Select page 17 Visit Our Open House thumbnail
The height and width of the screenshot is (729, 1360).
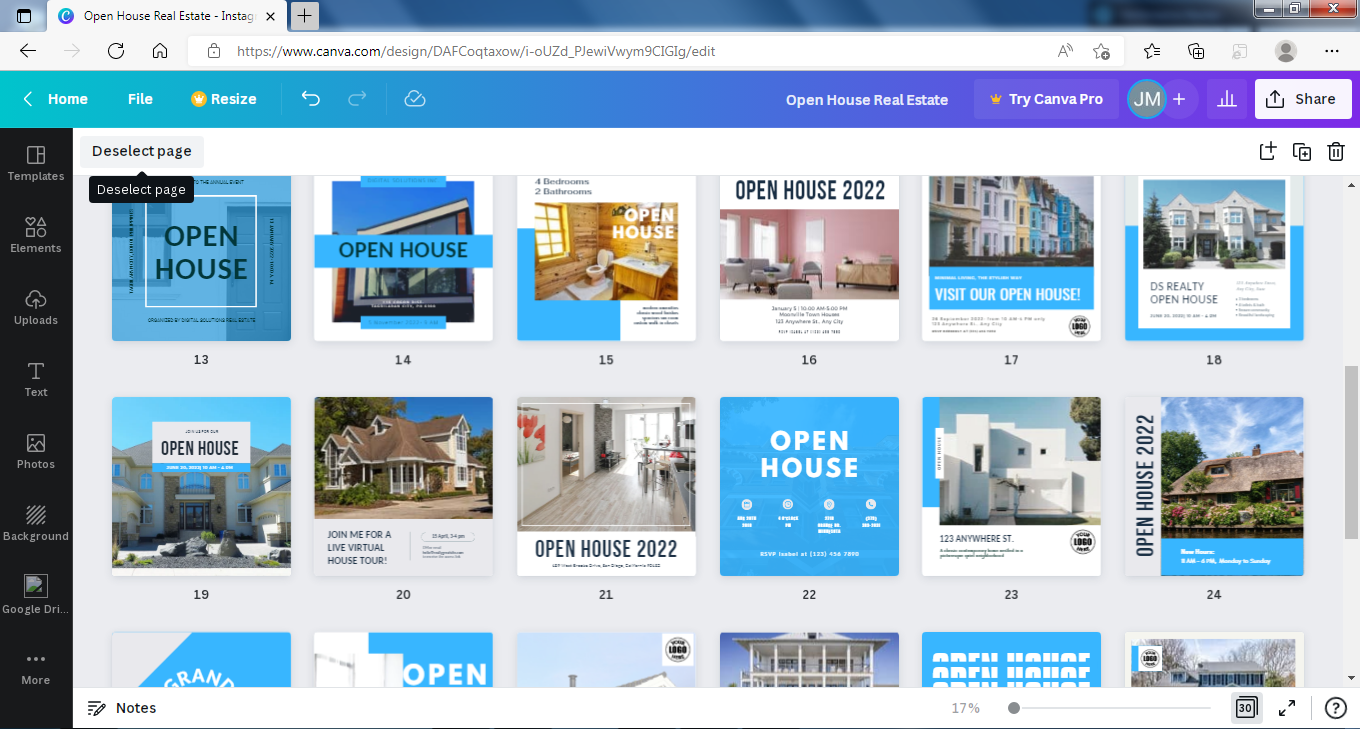point(1011,258)
